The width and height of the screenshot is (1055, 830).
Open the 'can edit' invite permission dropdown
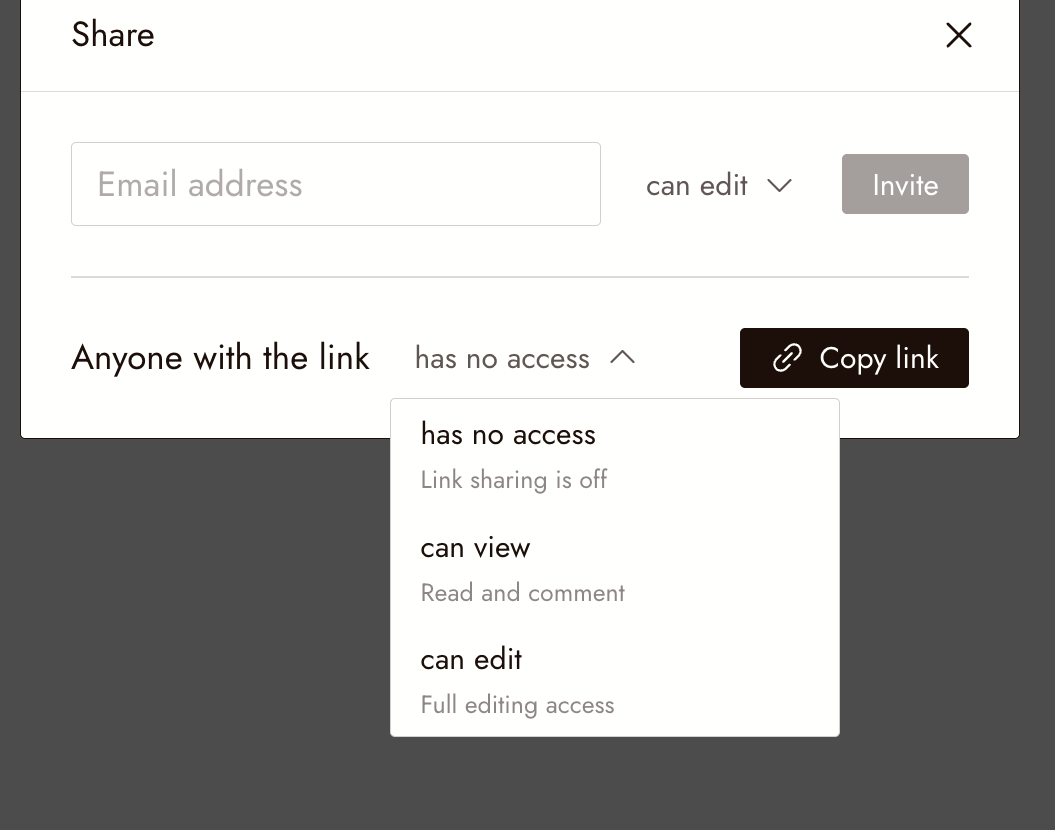pyautogui.click(x=719, y=185)
